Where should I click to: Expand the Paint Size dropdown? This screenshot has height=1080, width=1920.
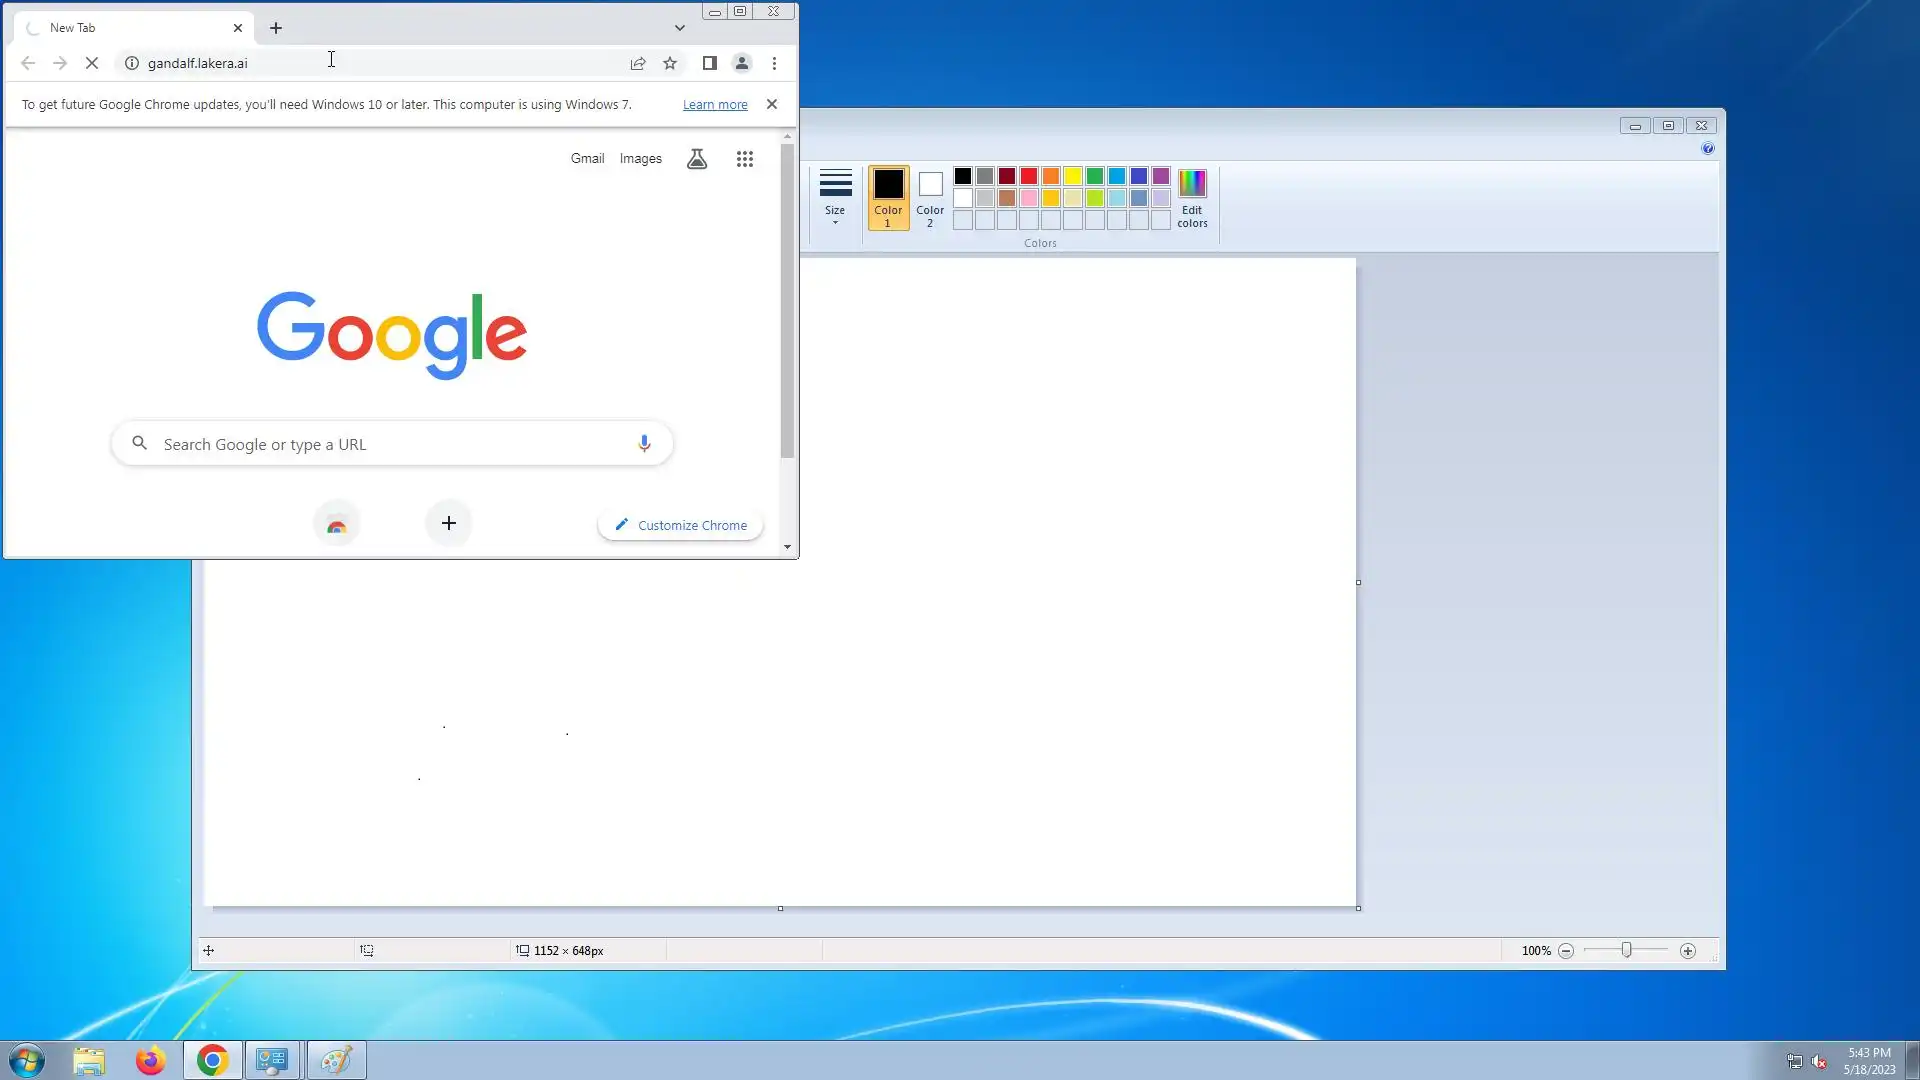pos(835,197)
